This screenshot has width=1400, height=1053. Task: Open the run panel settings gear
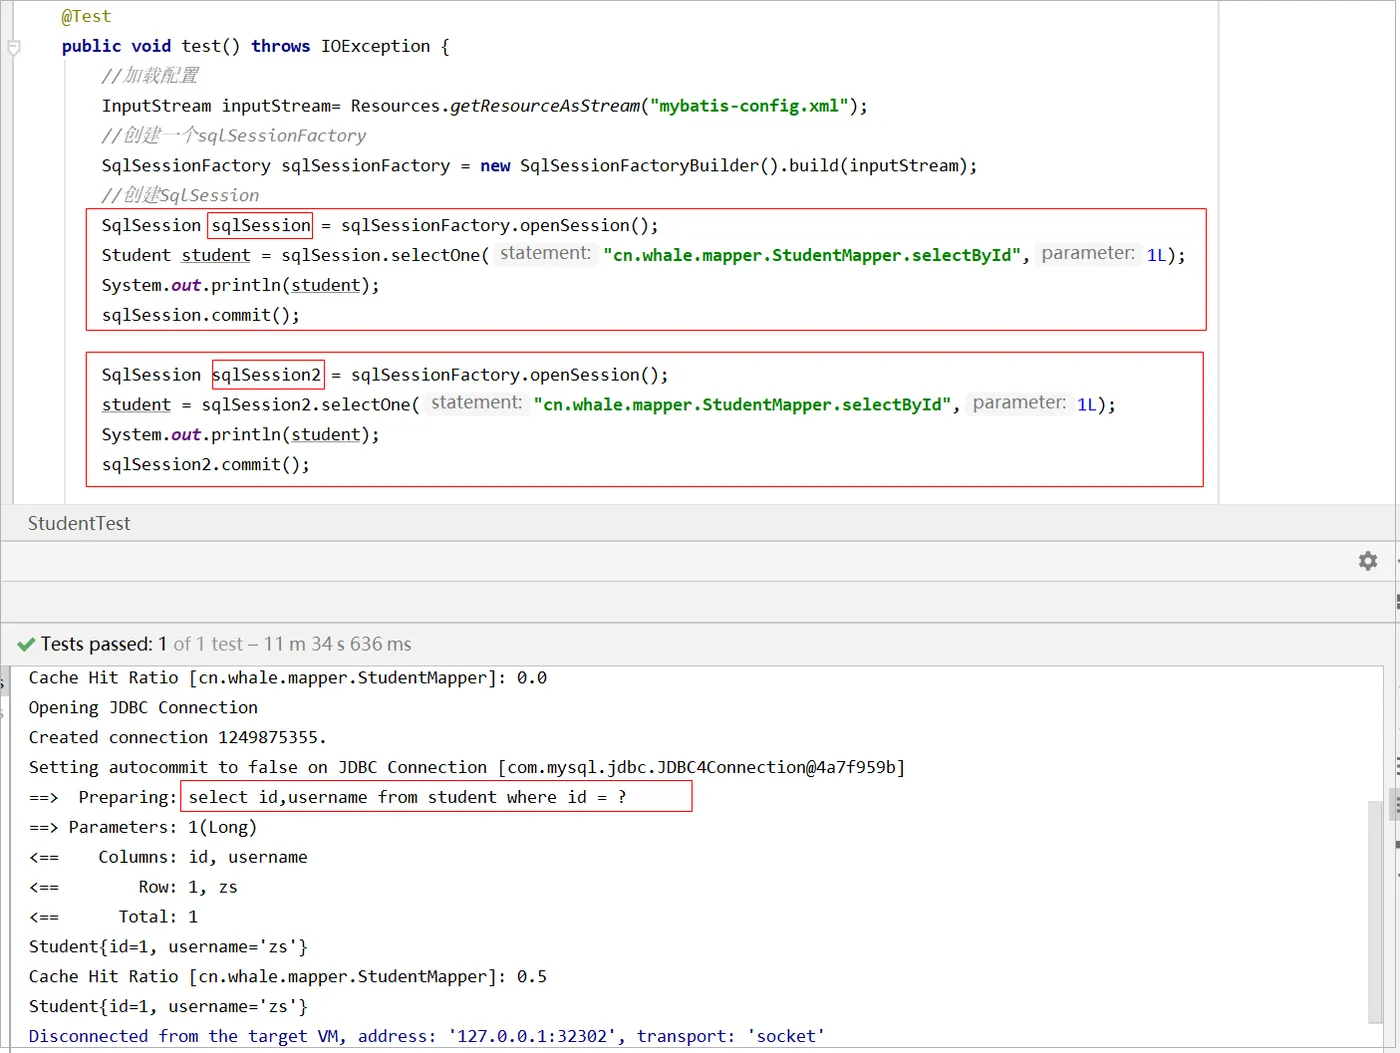[1368, 561]
